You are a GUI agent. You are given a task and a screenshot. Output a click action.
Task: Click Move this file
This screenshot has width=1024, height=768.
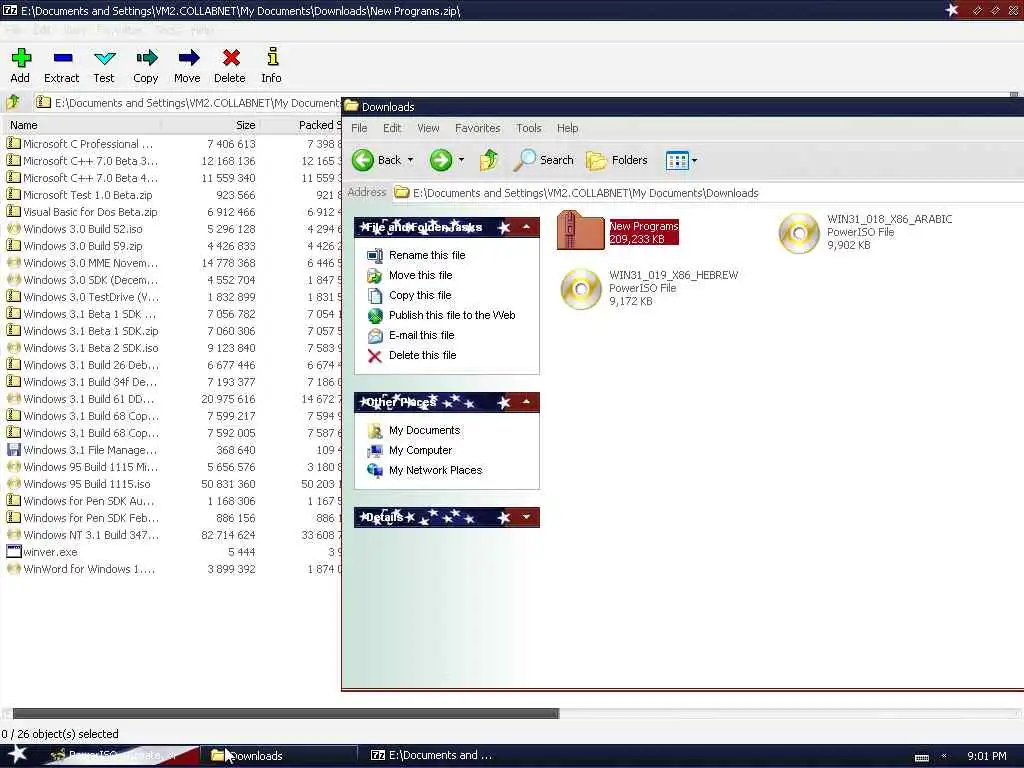pyautogui.click(x=421, y=276)
